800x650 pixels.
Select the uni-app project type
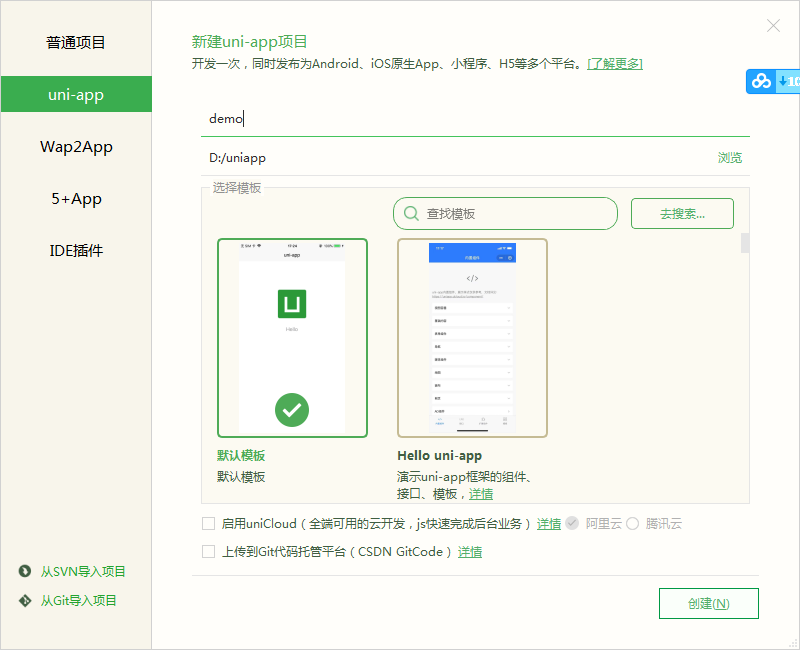[x=76, y=94]
